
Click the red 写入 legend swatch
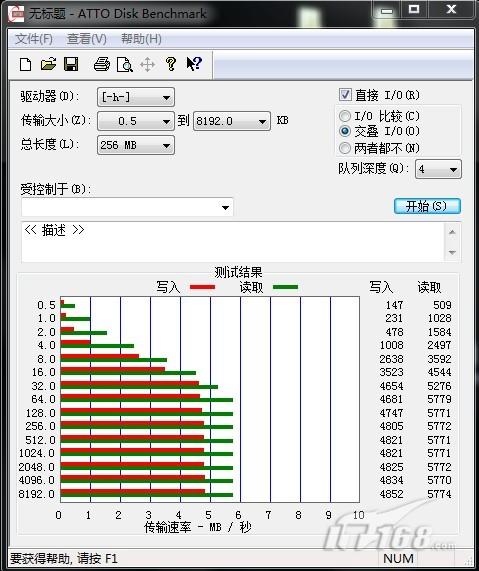pos(203,287)
